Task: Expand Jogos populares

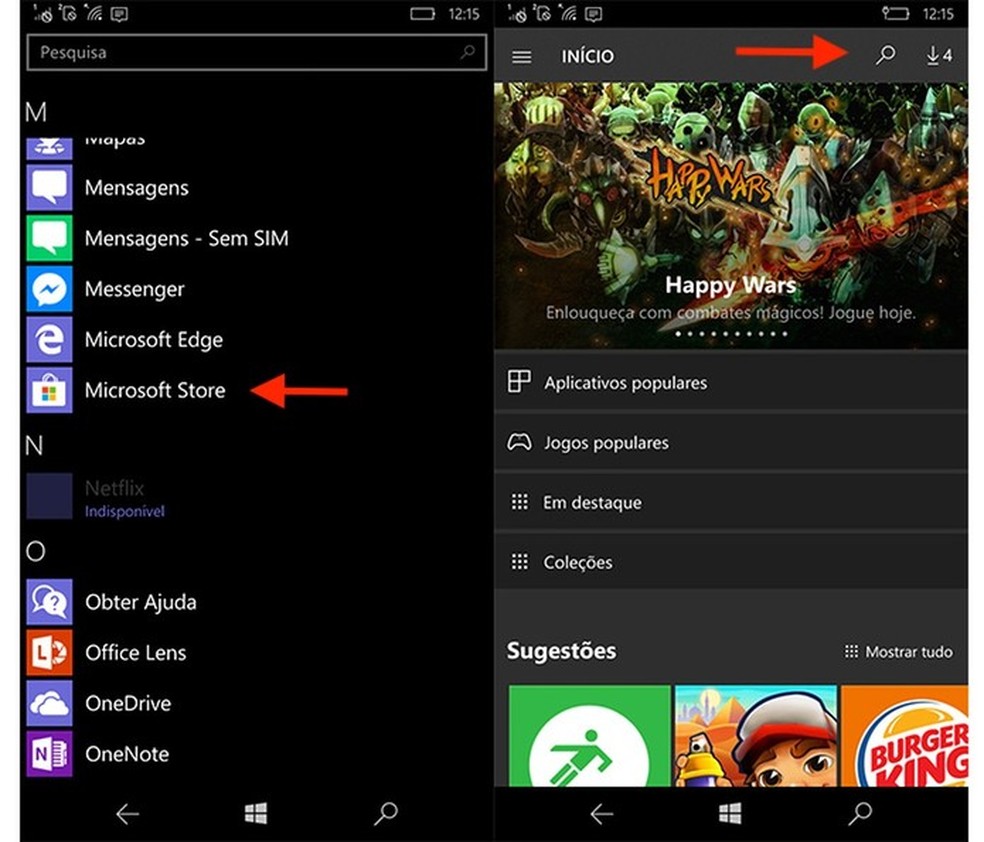Action: point(608,442)
